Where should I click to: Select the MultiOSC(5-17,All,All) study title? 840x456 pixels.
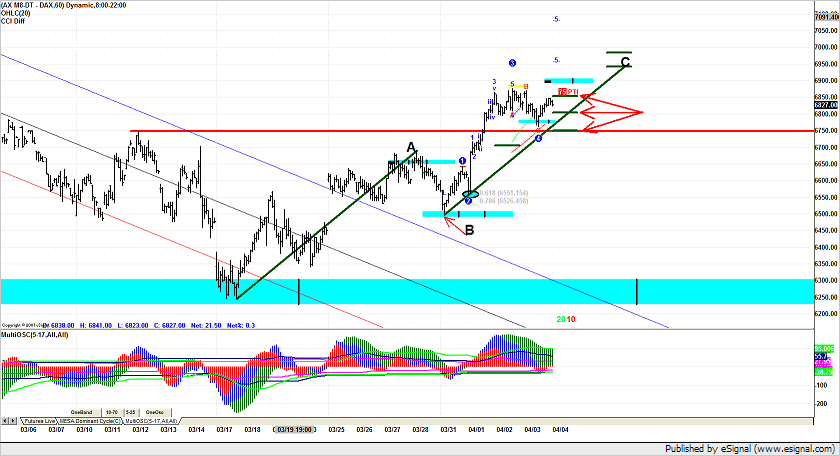(x=34, y=336)
